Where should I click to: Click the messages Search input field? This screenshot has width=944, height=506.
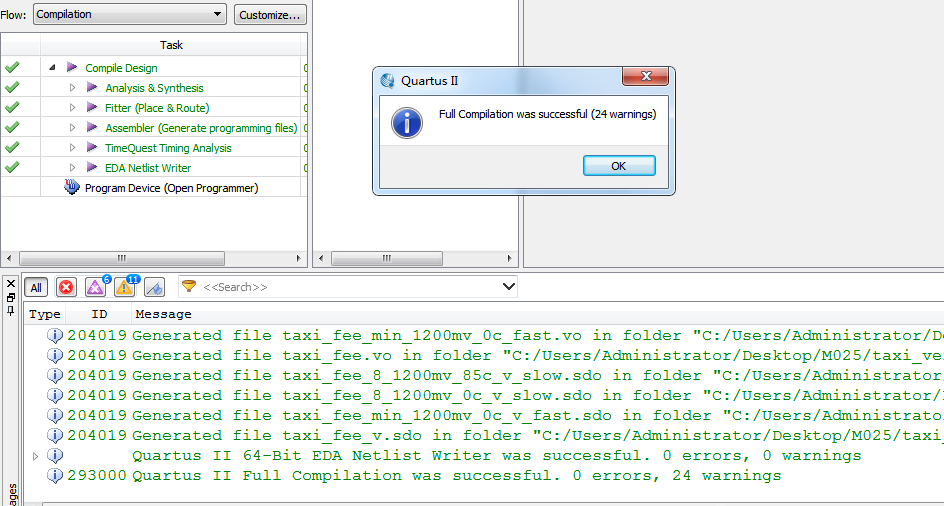click(x=350, y=287)
